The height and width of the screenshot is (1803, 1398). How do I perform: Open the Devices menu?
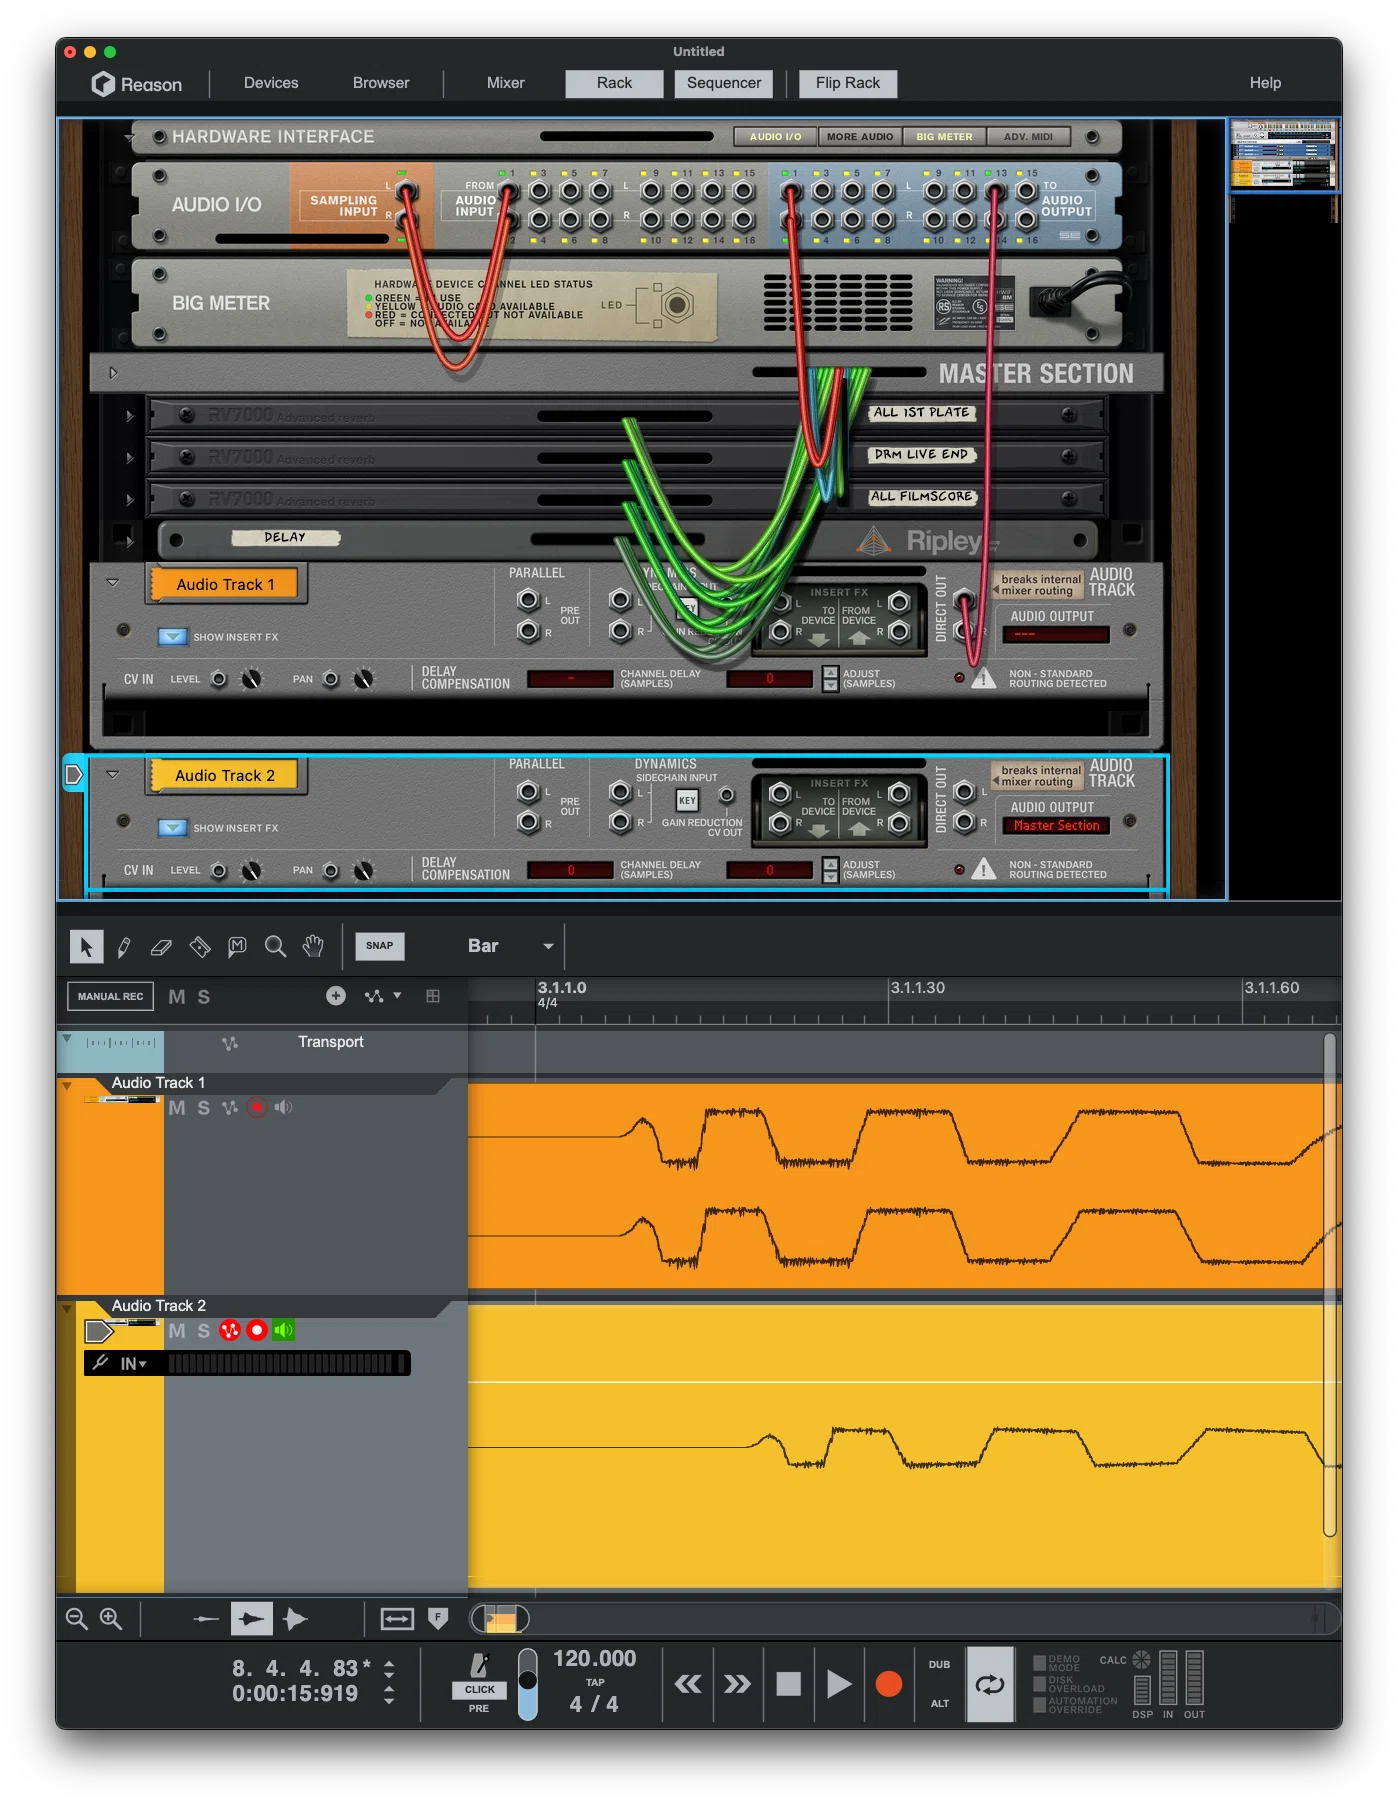[271, 83]
